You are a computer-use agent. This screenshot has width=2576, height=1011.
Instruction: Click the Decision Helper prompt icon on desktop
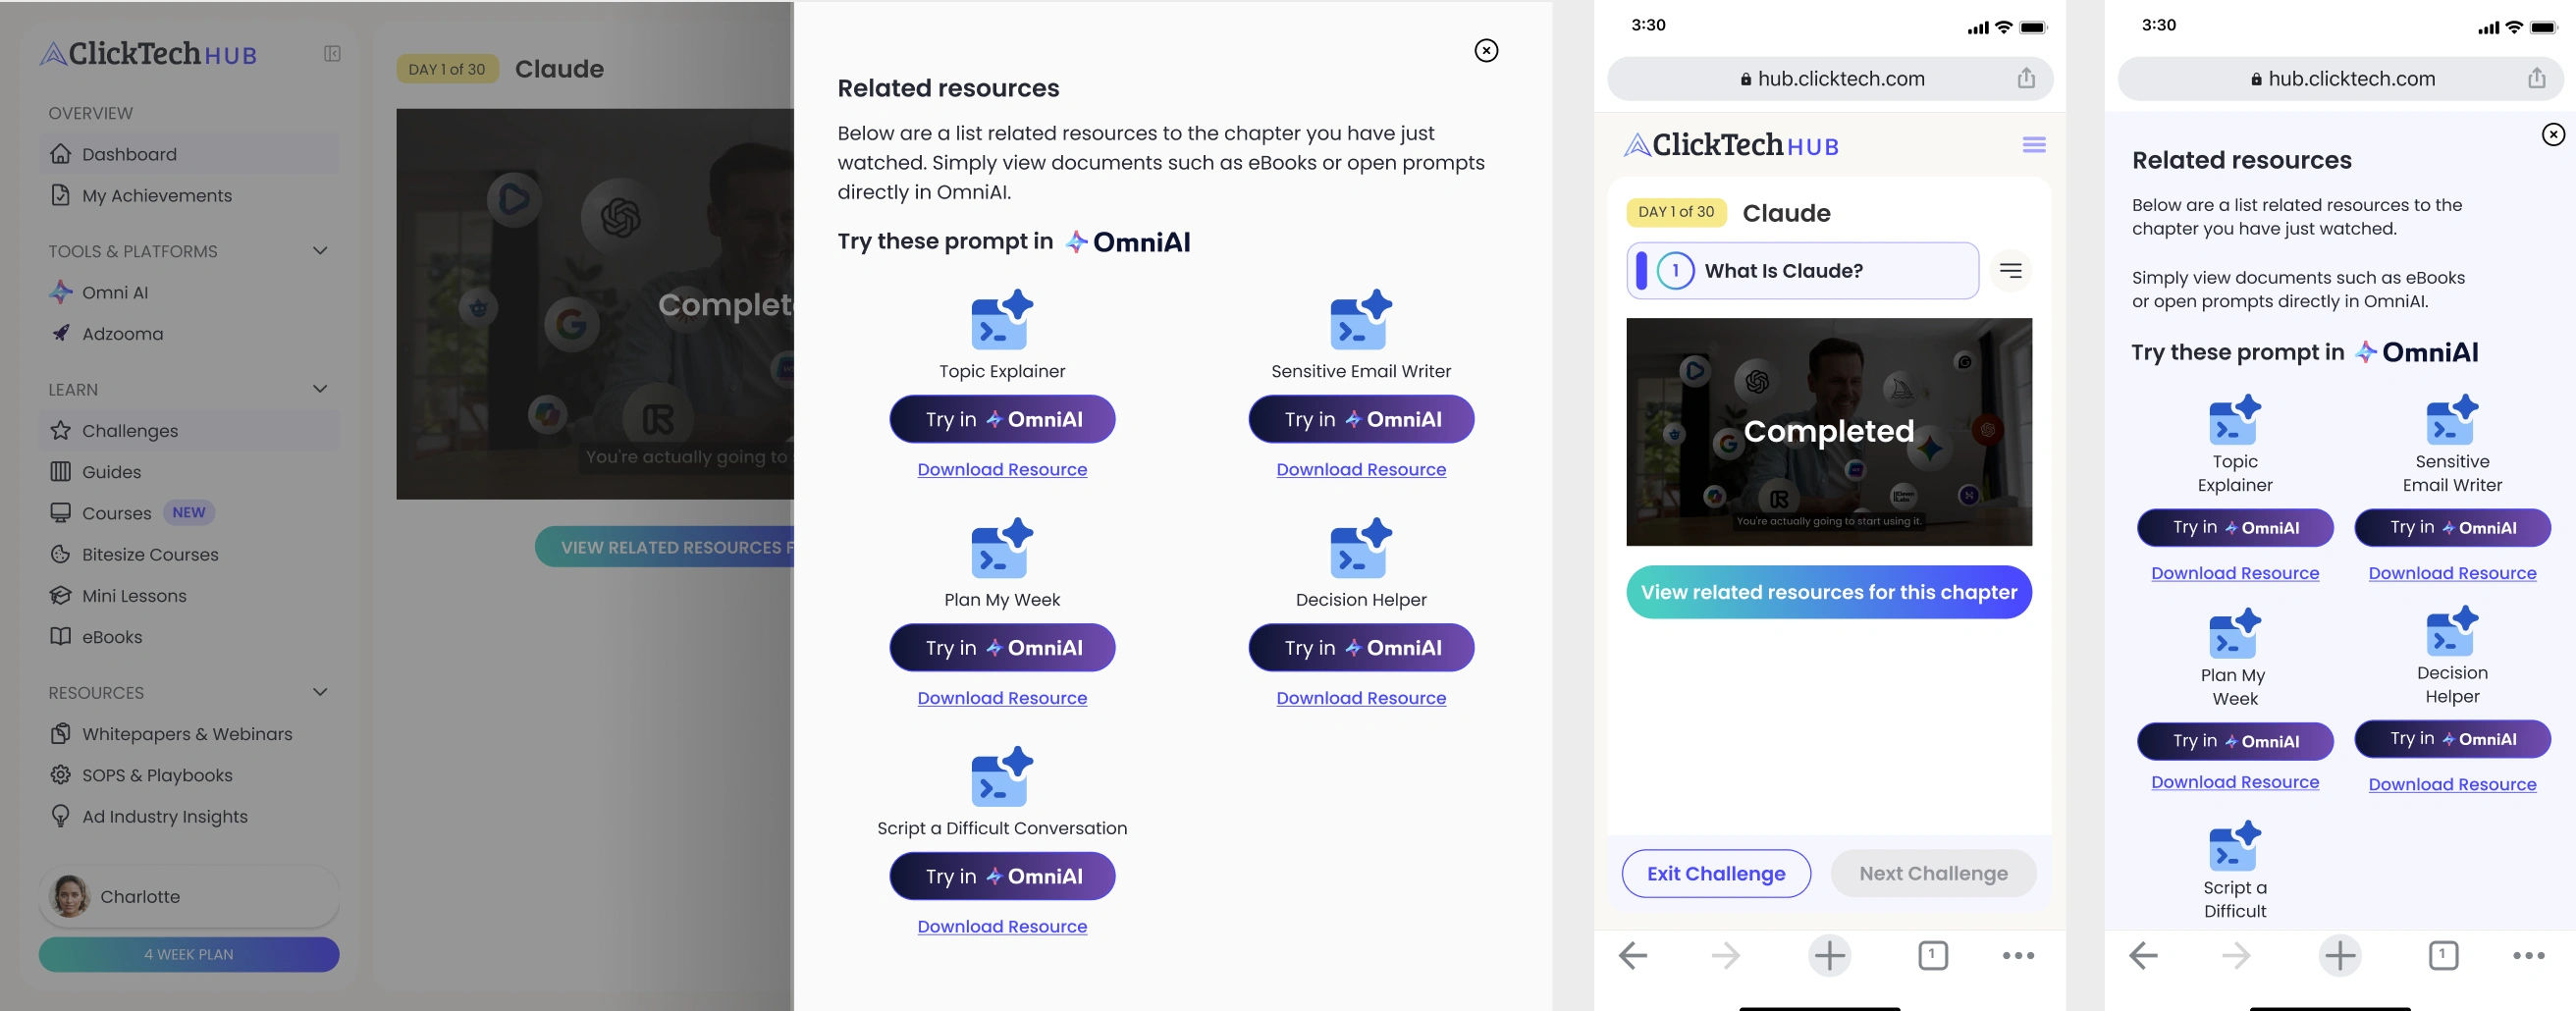(1361, 548)
